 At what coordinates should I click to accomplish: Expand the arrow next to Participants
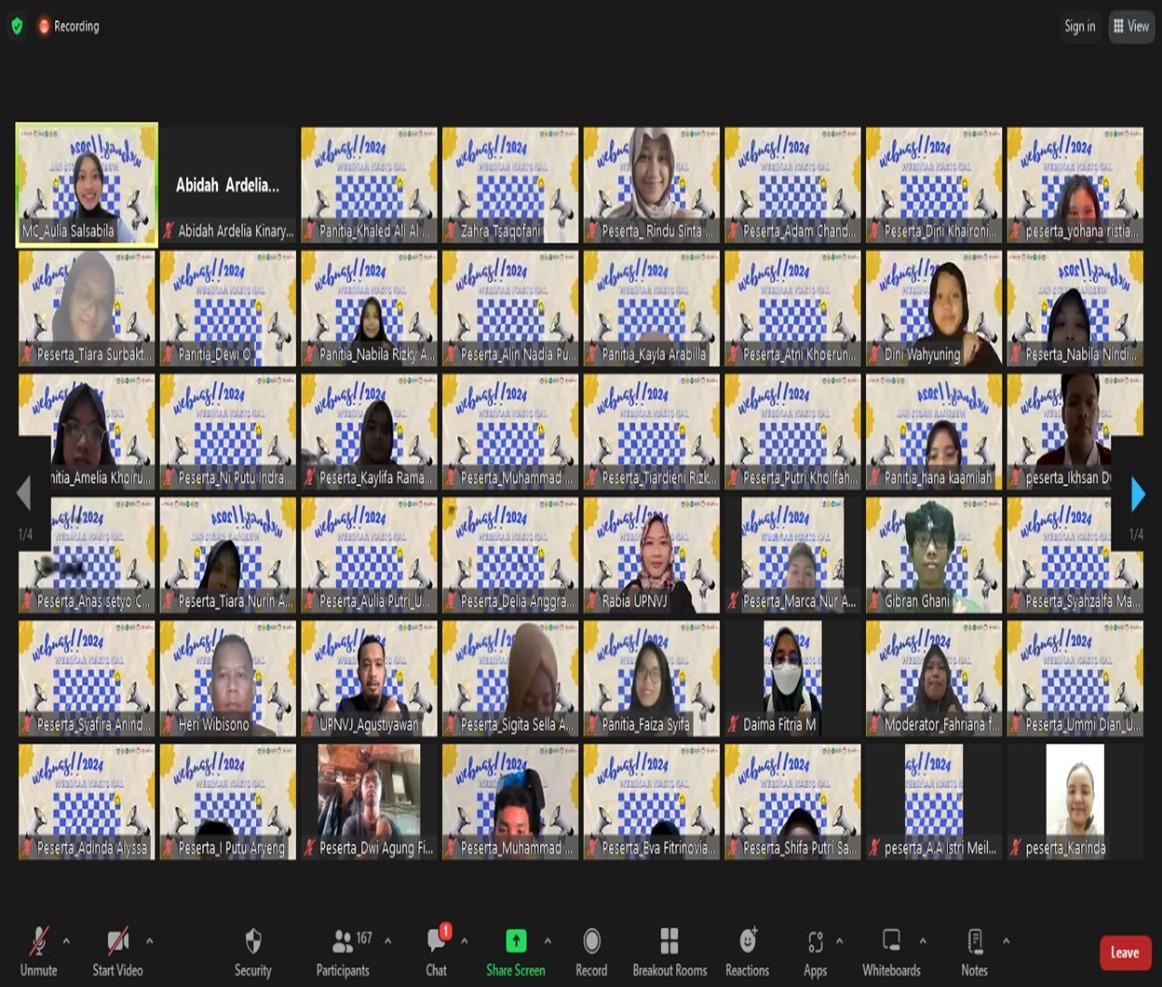coord(388,941)
